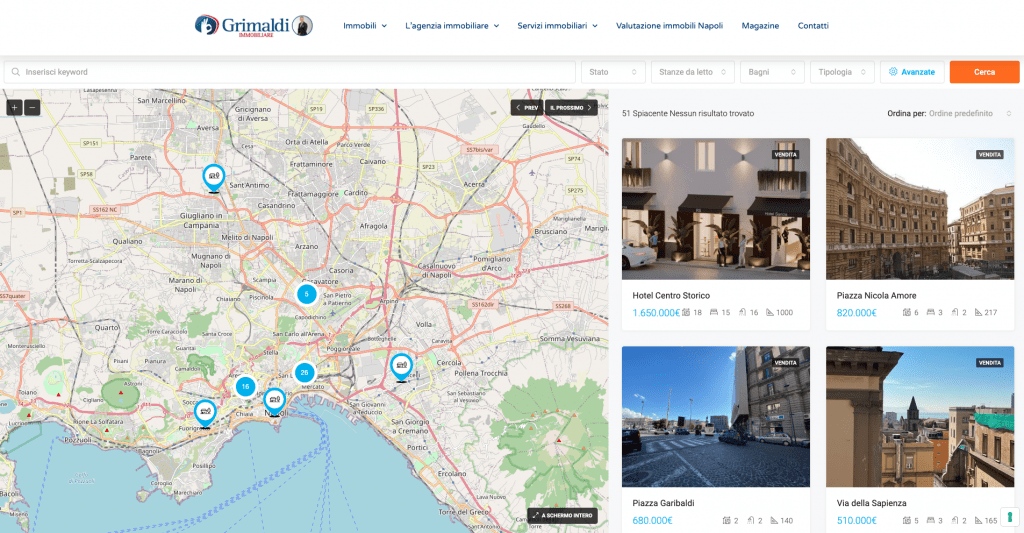Open the Contatti page

(x=813, y=25)
